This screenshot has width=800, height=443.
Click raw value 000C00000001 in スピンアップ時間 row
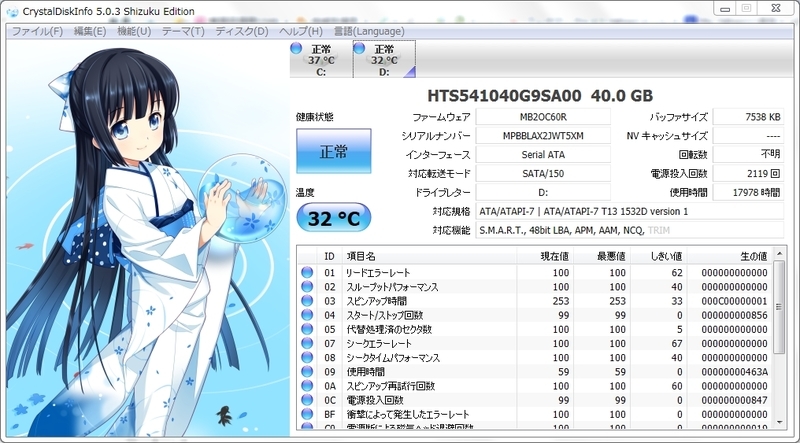(x=734, y=301)
